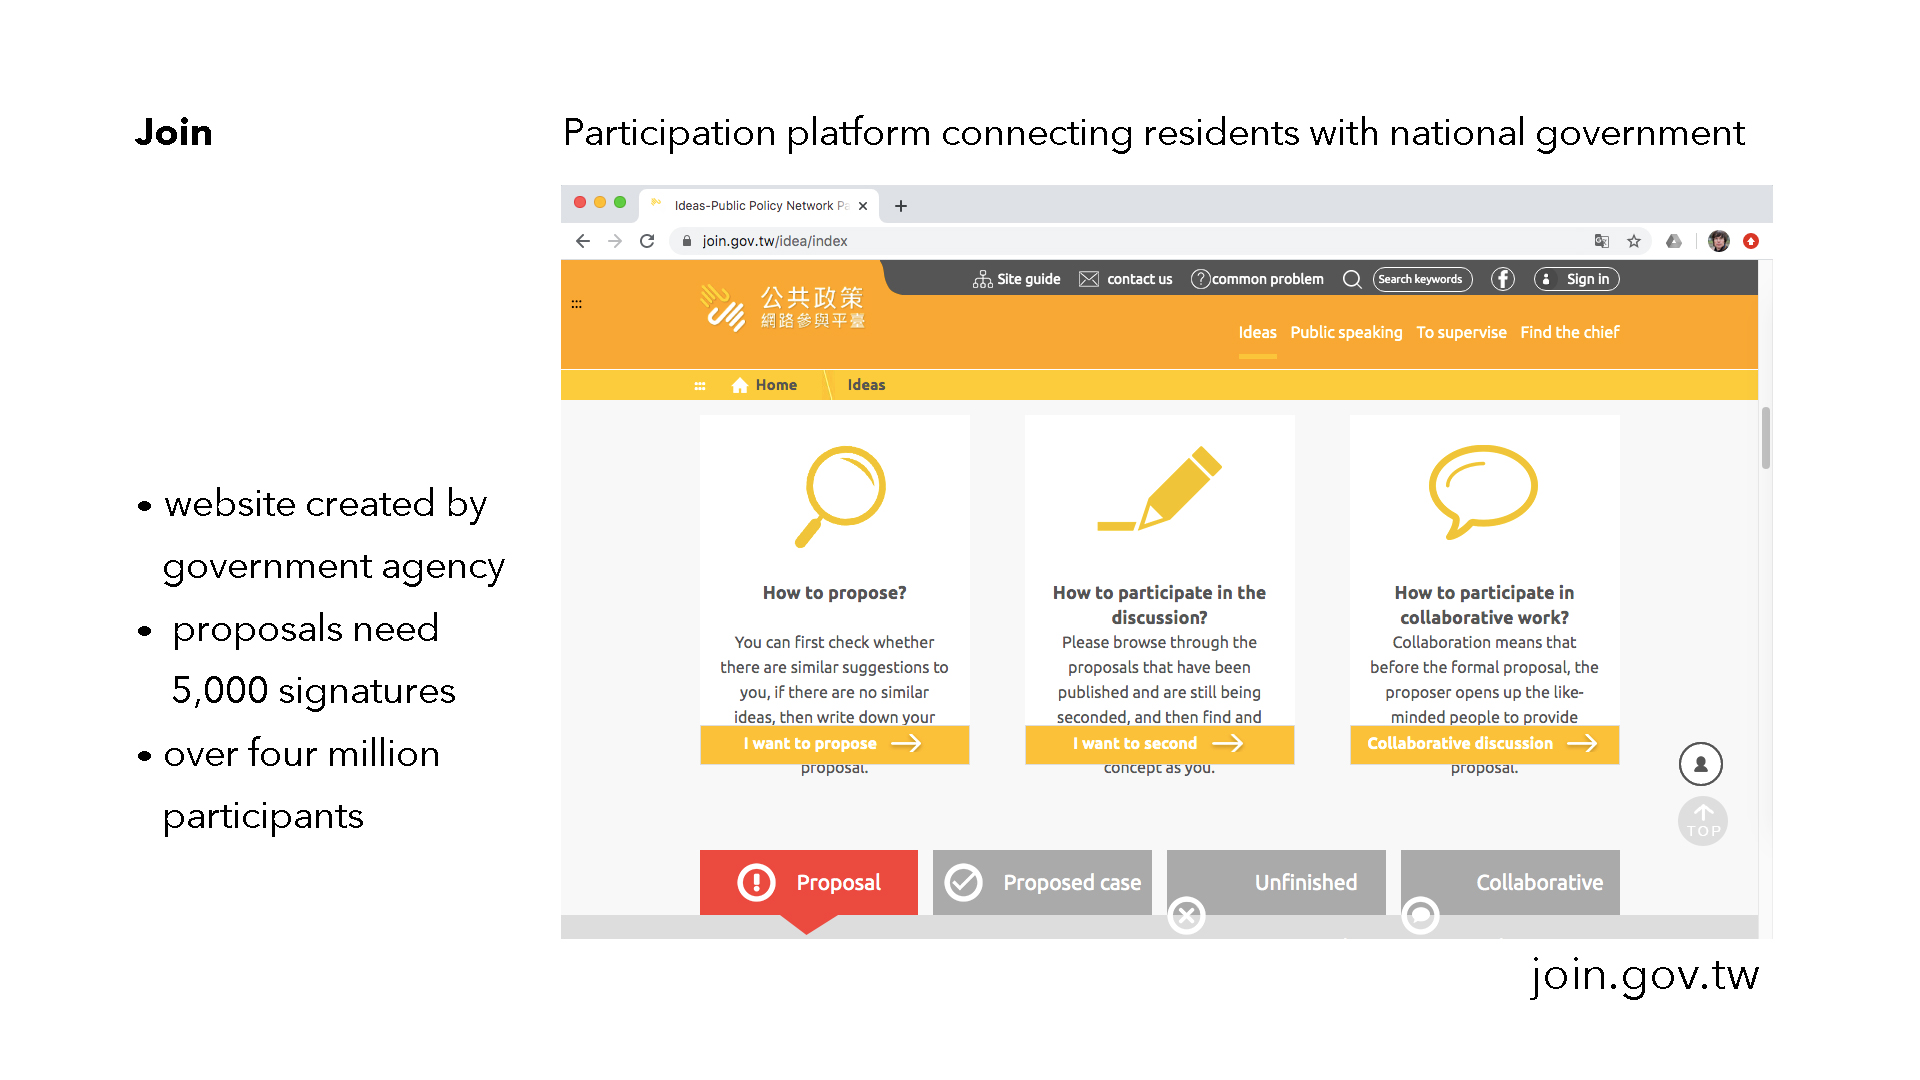This screenshot has height=1080, width=1920.
Task: Click How to participate in the discussion? heading
Action: tap(1159, 605)
